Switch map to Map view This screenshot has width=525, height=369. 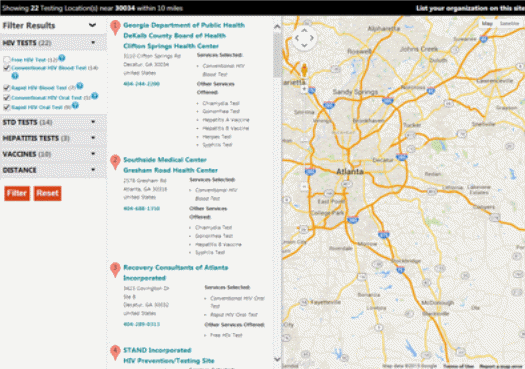pyautogui.click(x=487, y=23)
